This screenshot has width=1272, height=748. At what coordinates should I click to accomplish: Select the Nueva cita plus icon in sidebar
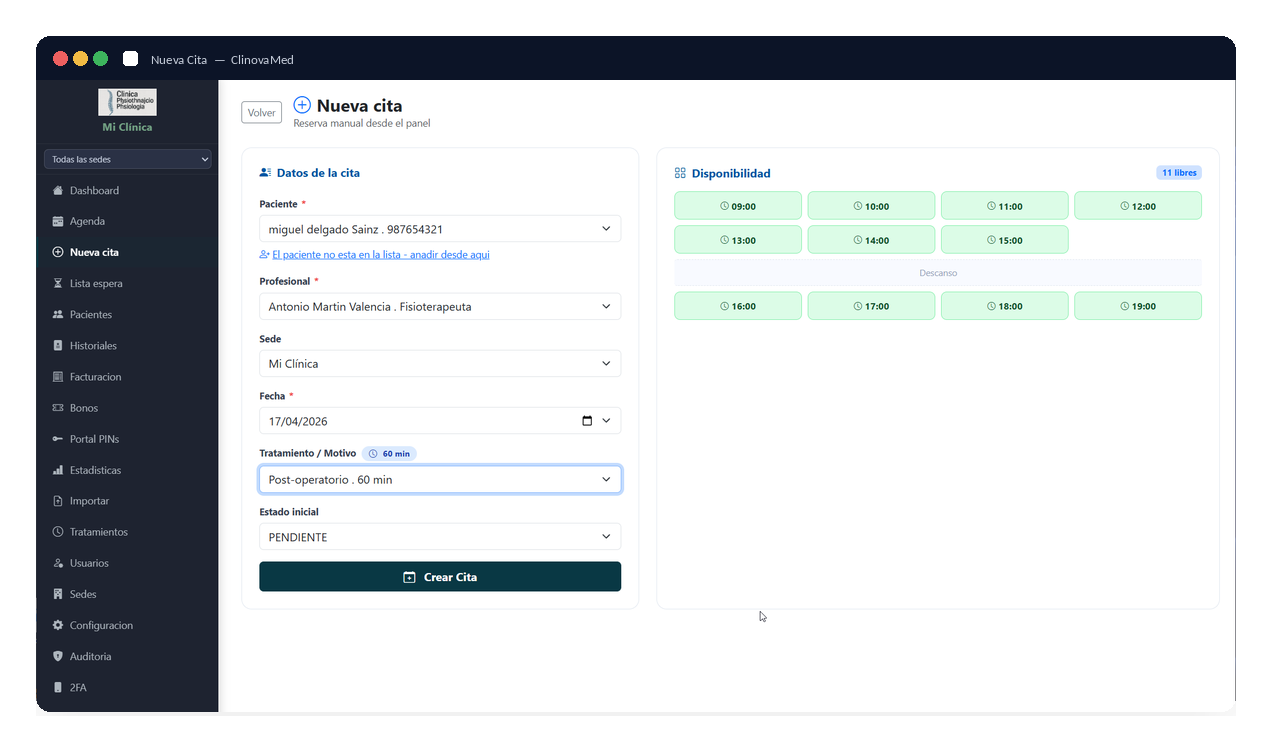[57, 252]
